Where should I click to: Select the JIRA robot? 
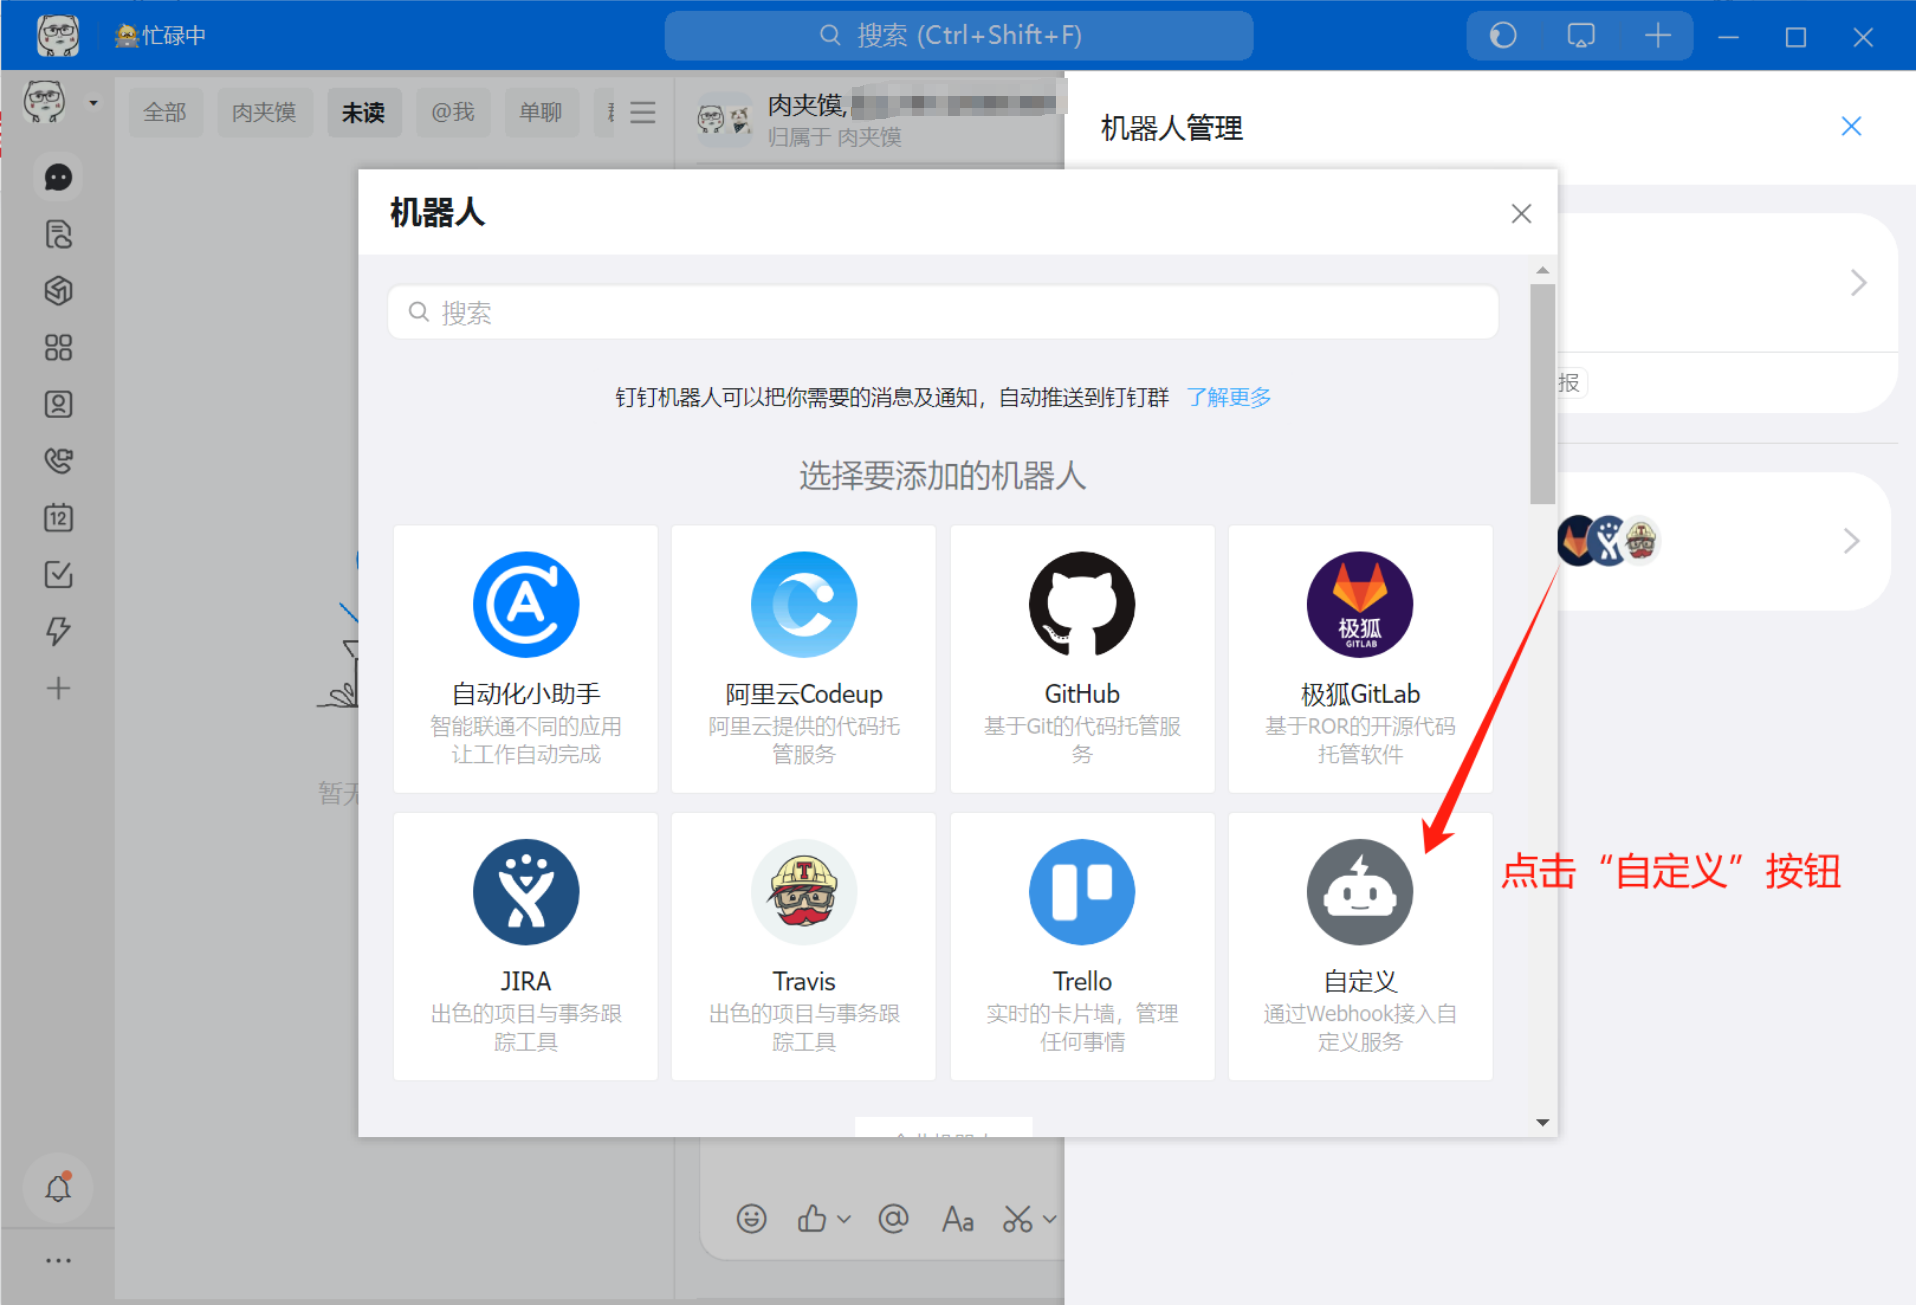526,946
